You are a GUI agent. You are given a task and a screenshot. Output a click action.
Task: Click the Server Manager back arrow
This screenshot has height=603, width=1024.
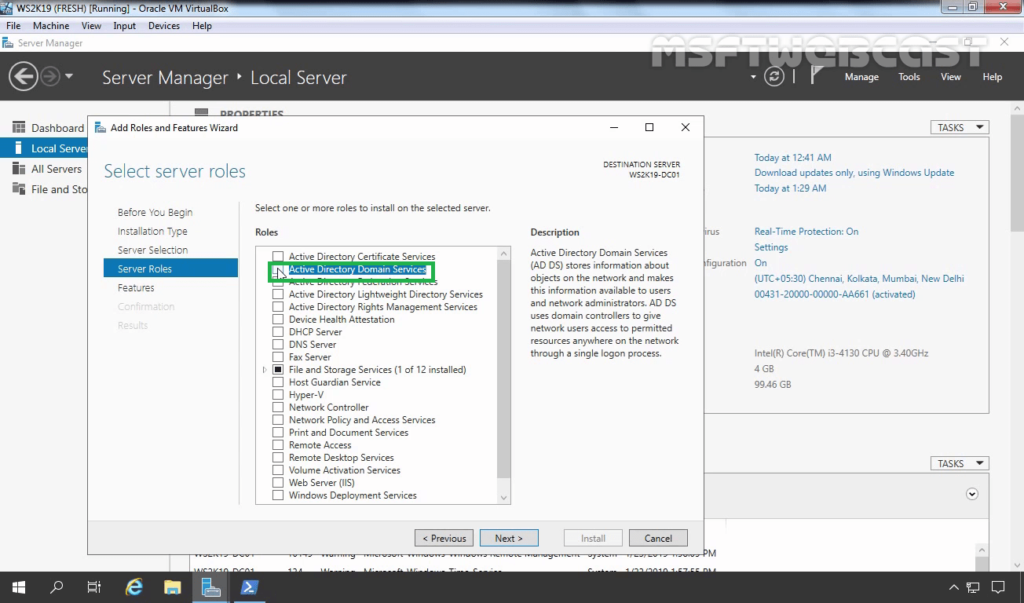(x=23, y=76)
